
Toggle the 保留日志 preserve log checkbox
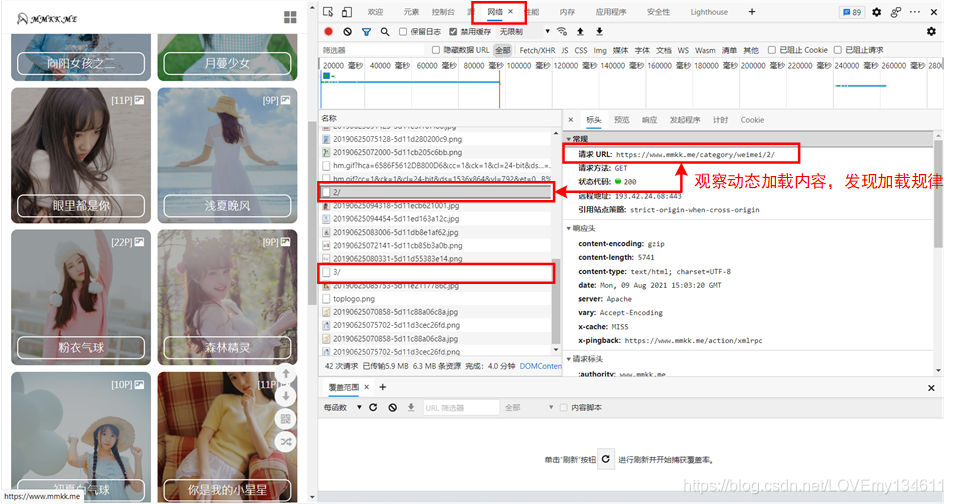[x=403, y=32]
